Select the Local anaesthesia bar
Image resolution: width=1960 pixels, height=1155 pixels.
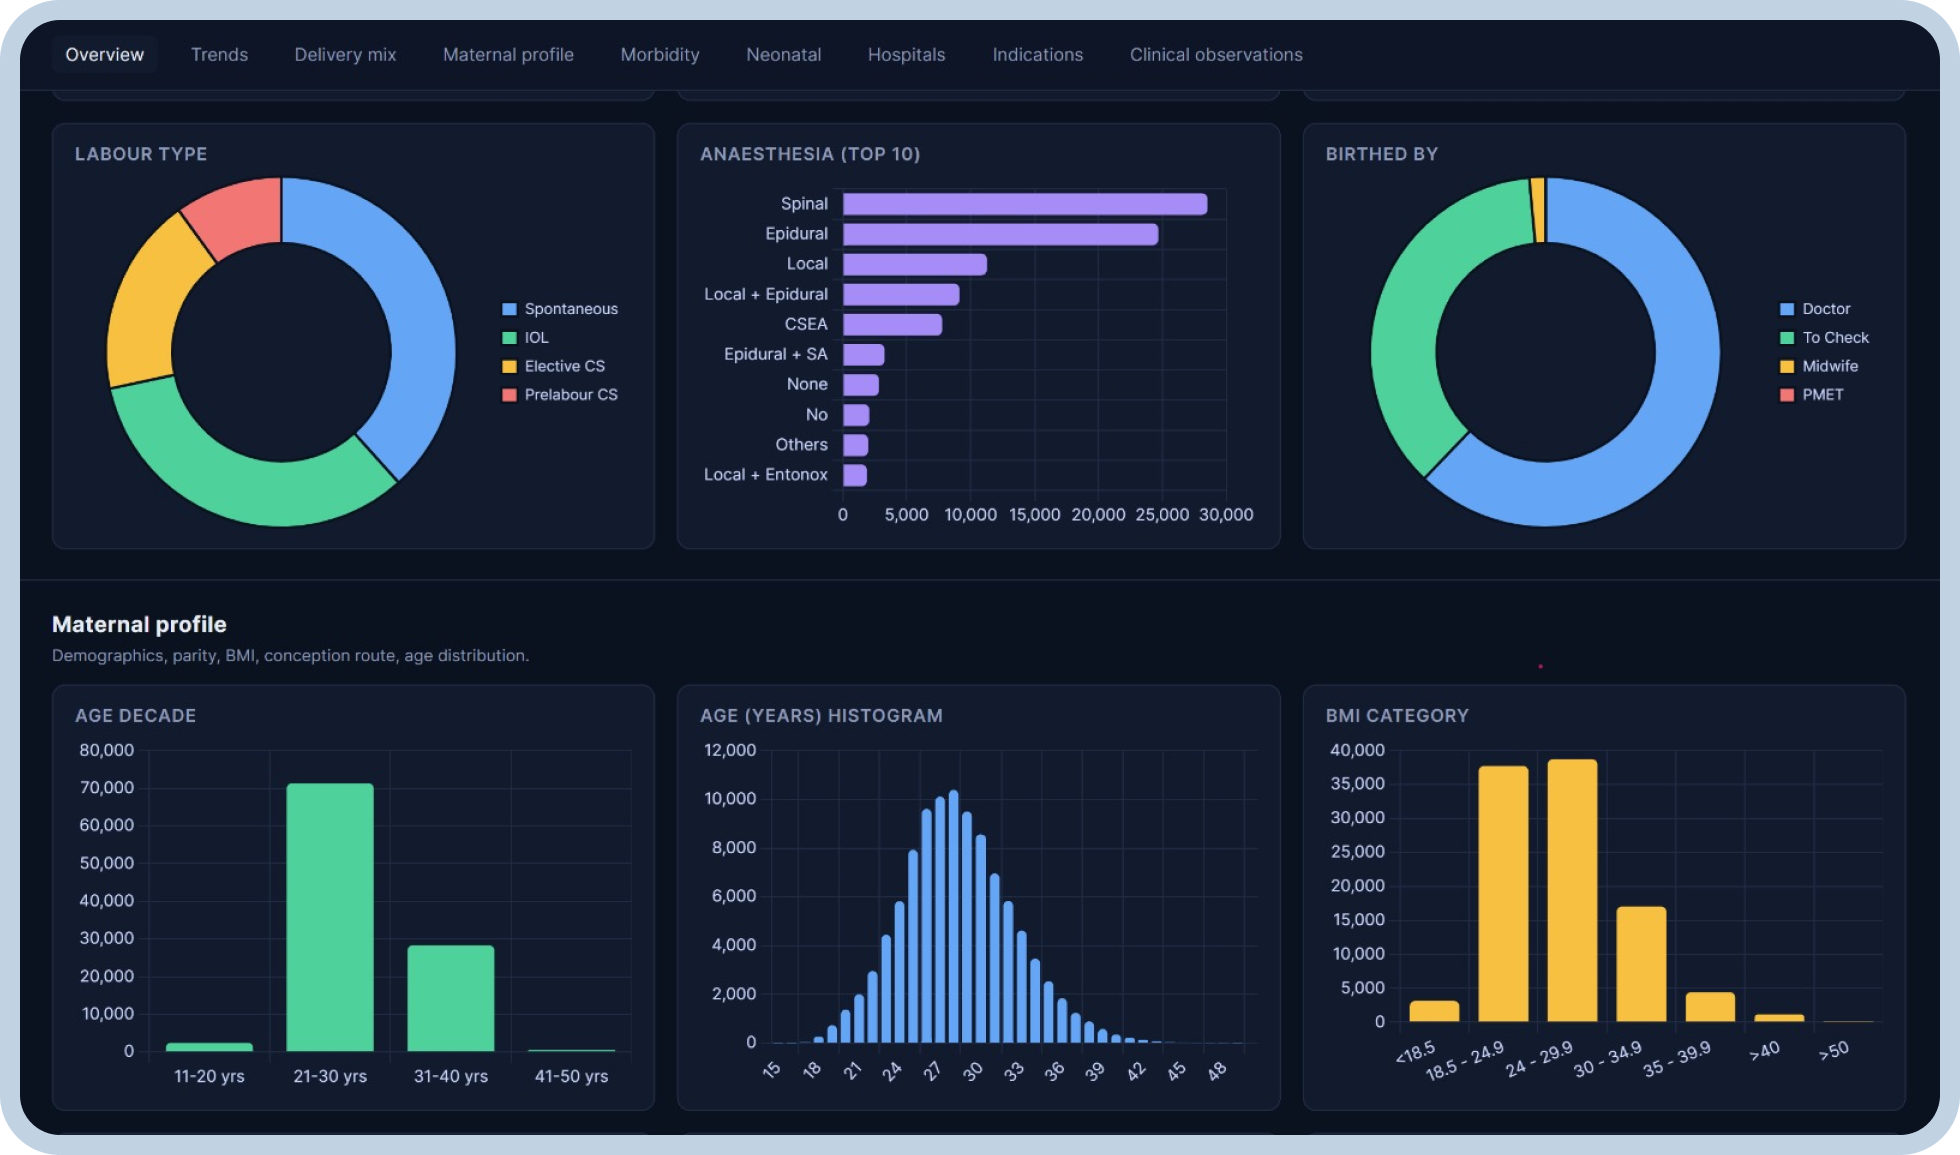[x=915, y=264]
